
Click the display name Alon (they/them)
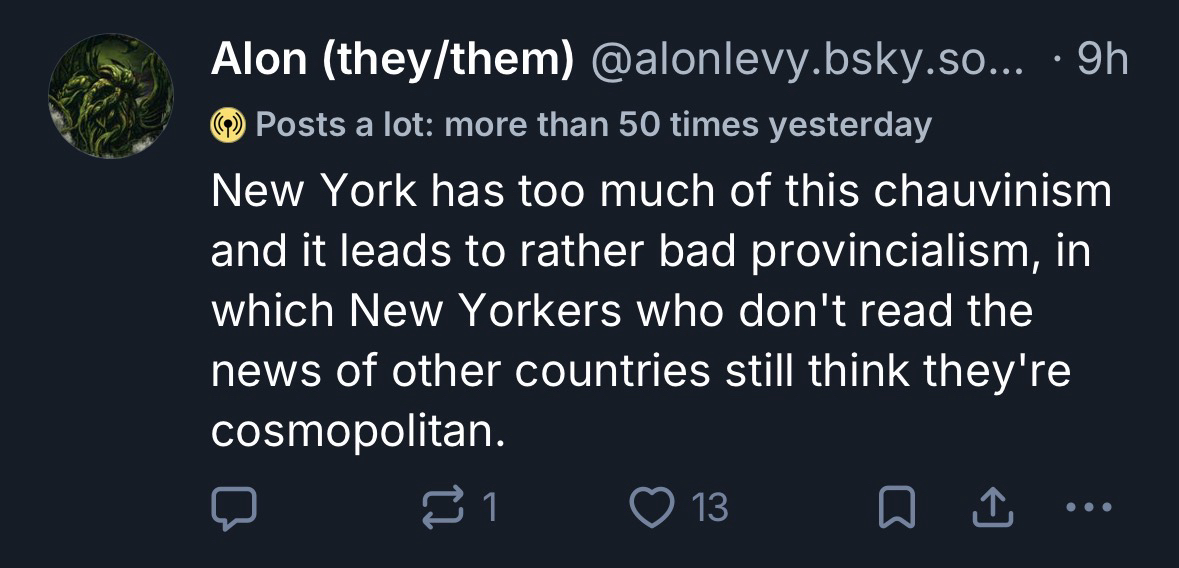pyautogui.click(x=392, y=62)
